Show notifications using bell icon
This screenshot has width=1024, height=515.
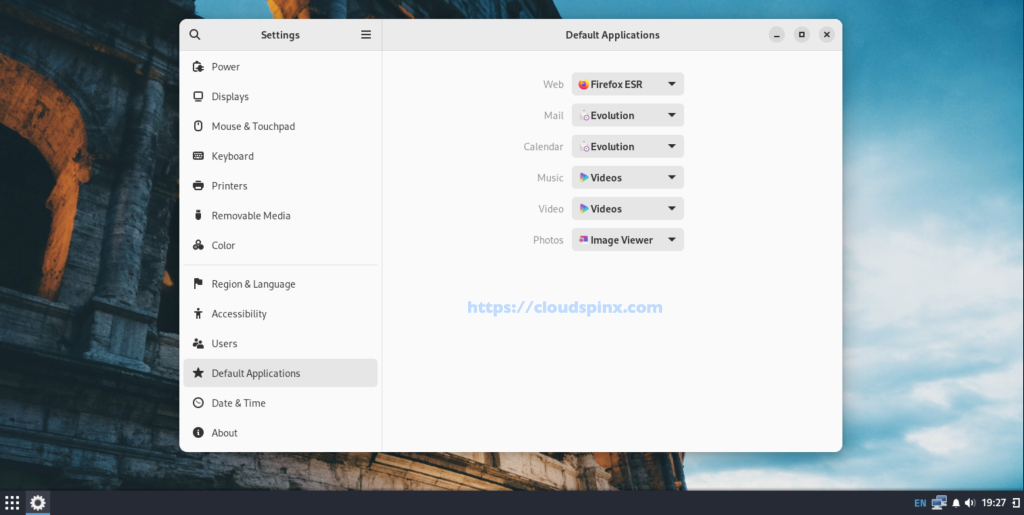tap(956, 503)
